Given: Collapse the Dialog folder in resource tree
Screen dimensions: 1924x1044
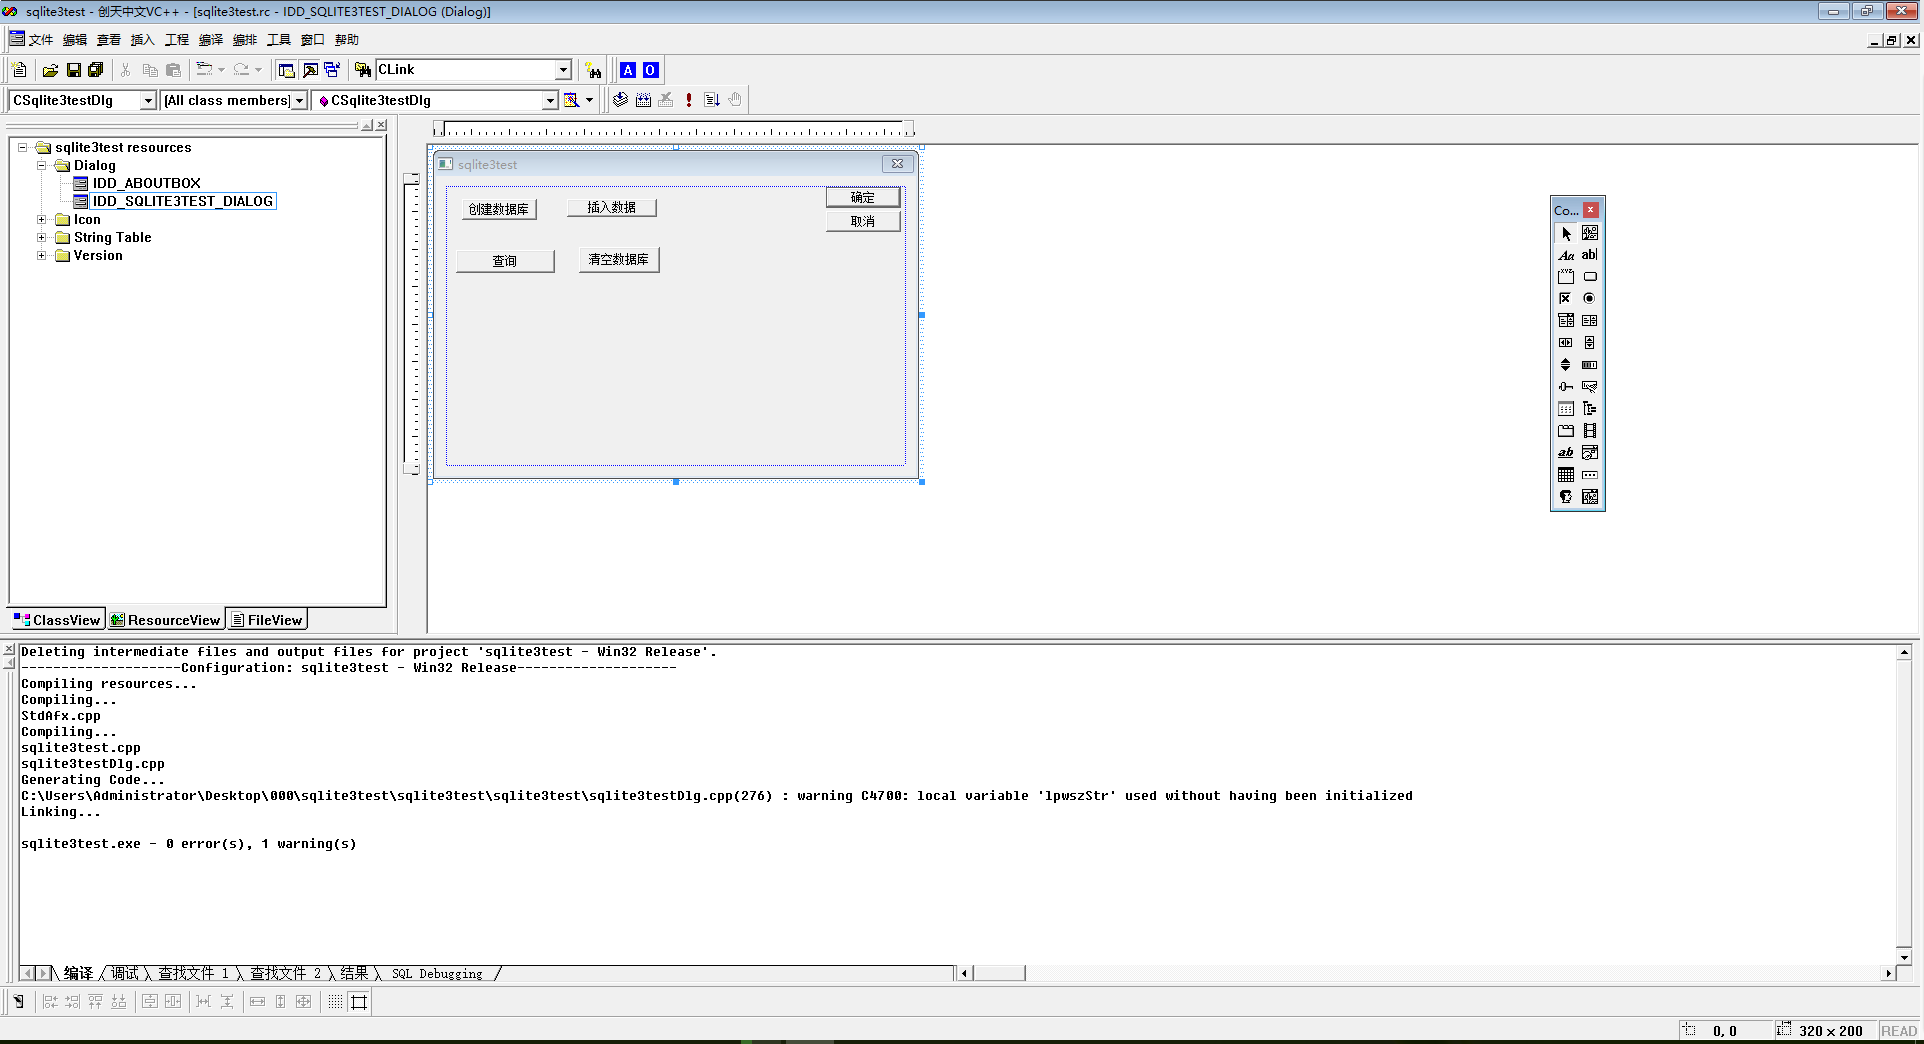Looking at the screenshot, I should pos(41,165).
